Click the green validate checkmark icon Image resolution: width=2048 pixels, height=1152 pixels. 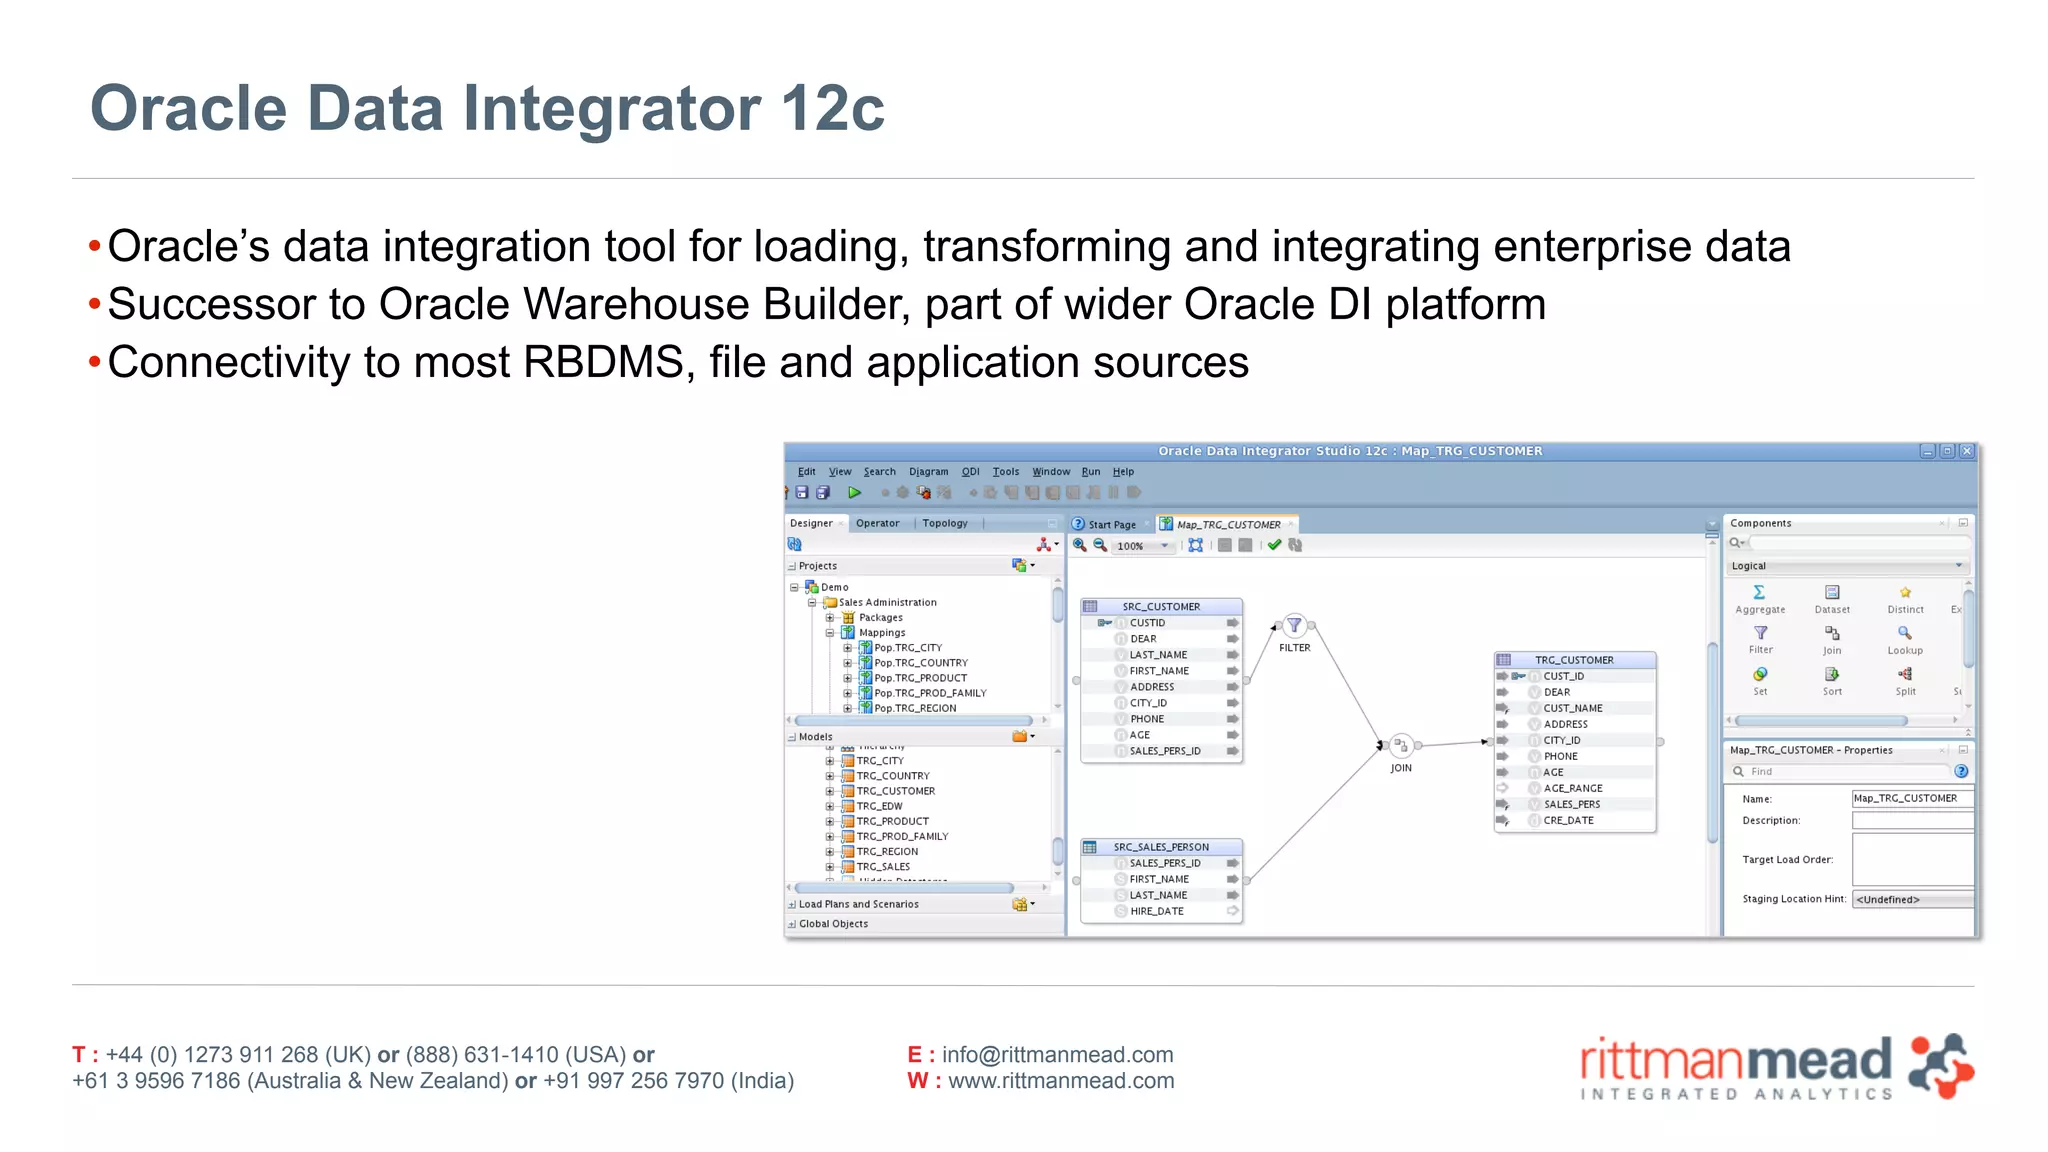tap(1274, 545)
